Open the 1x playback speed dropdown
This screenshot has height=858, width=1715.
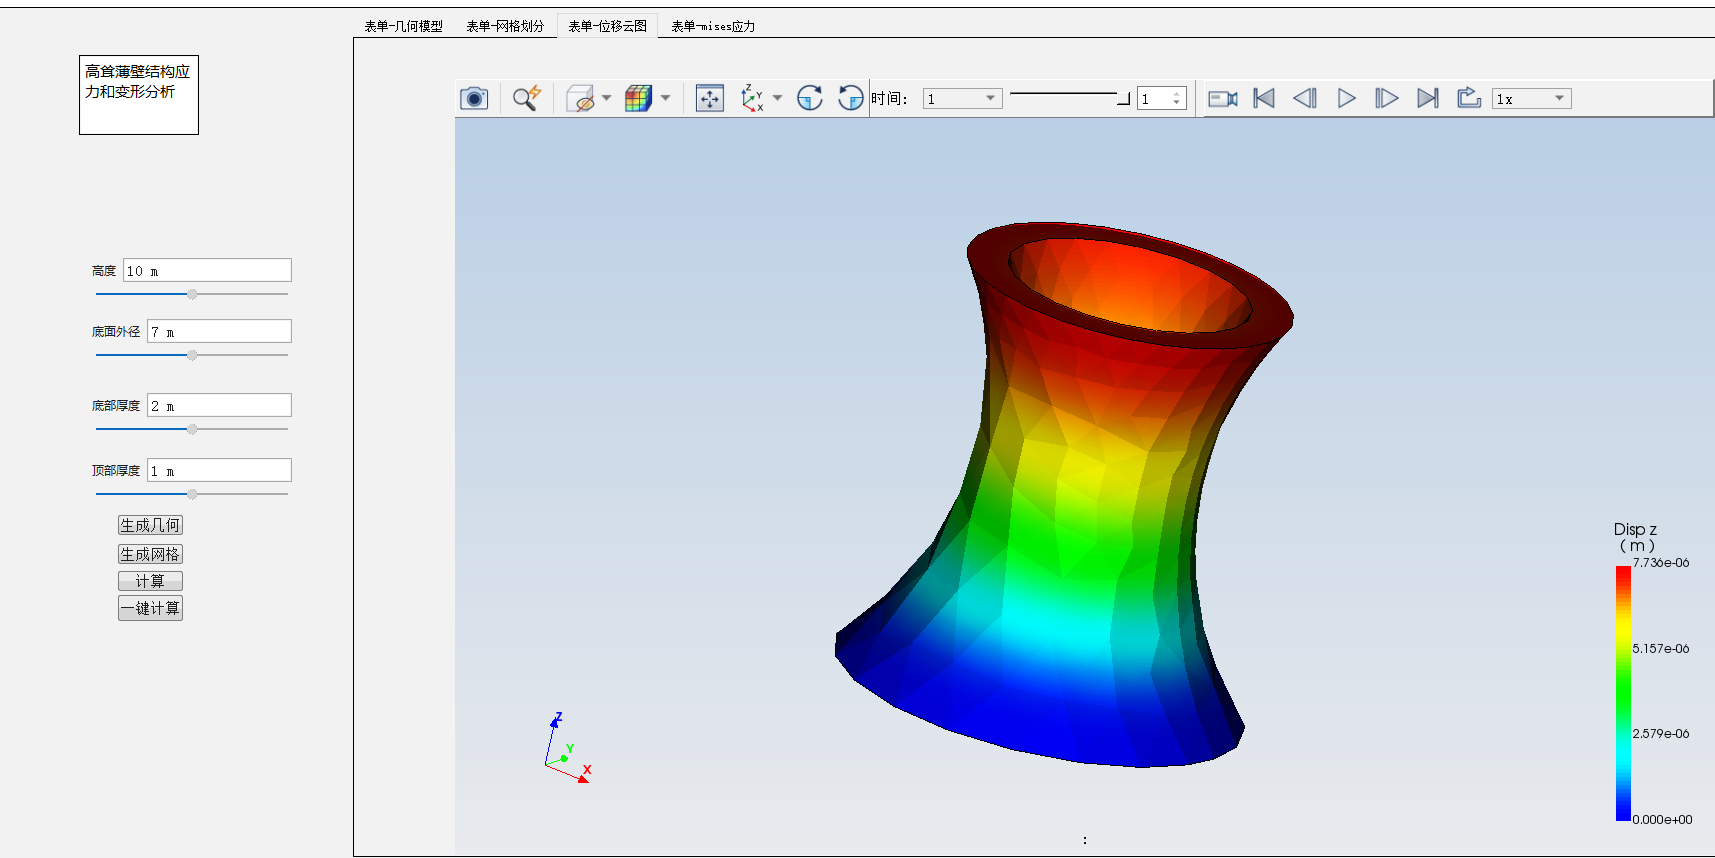1531,98
